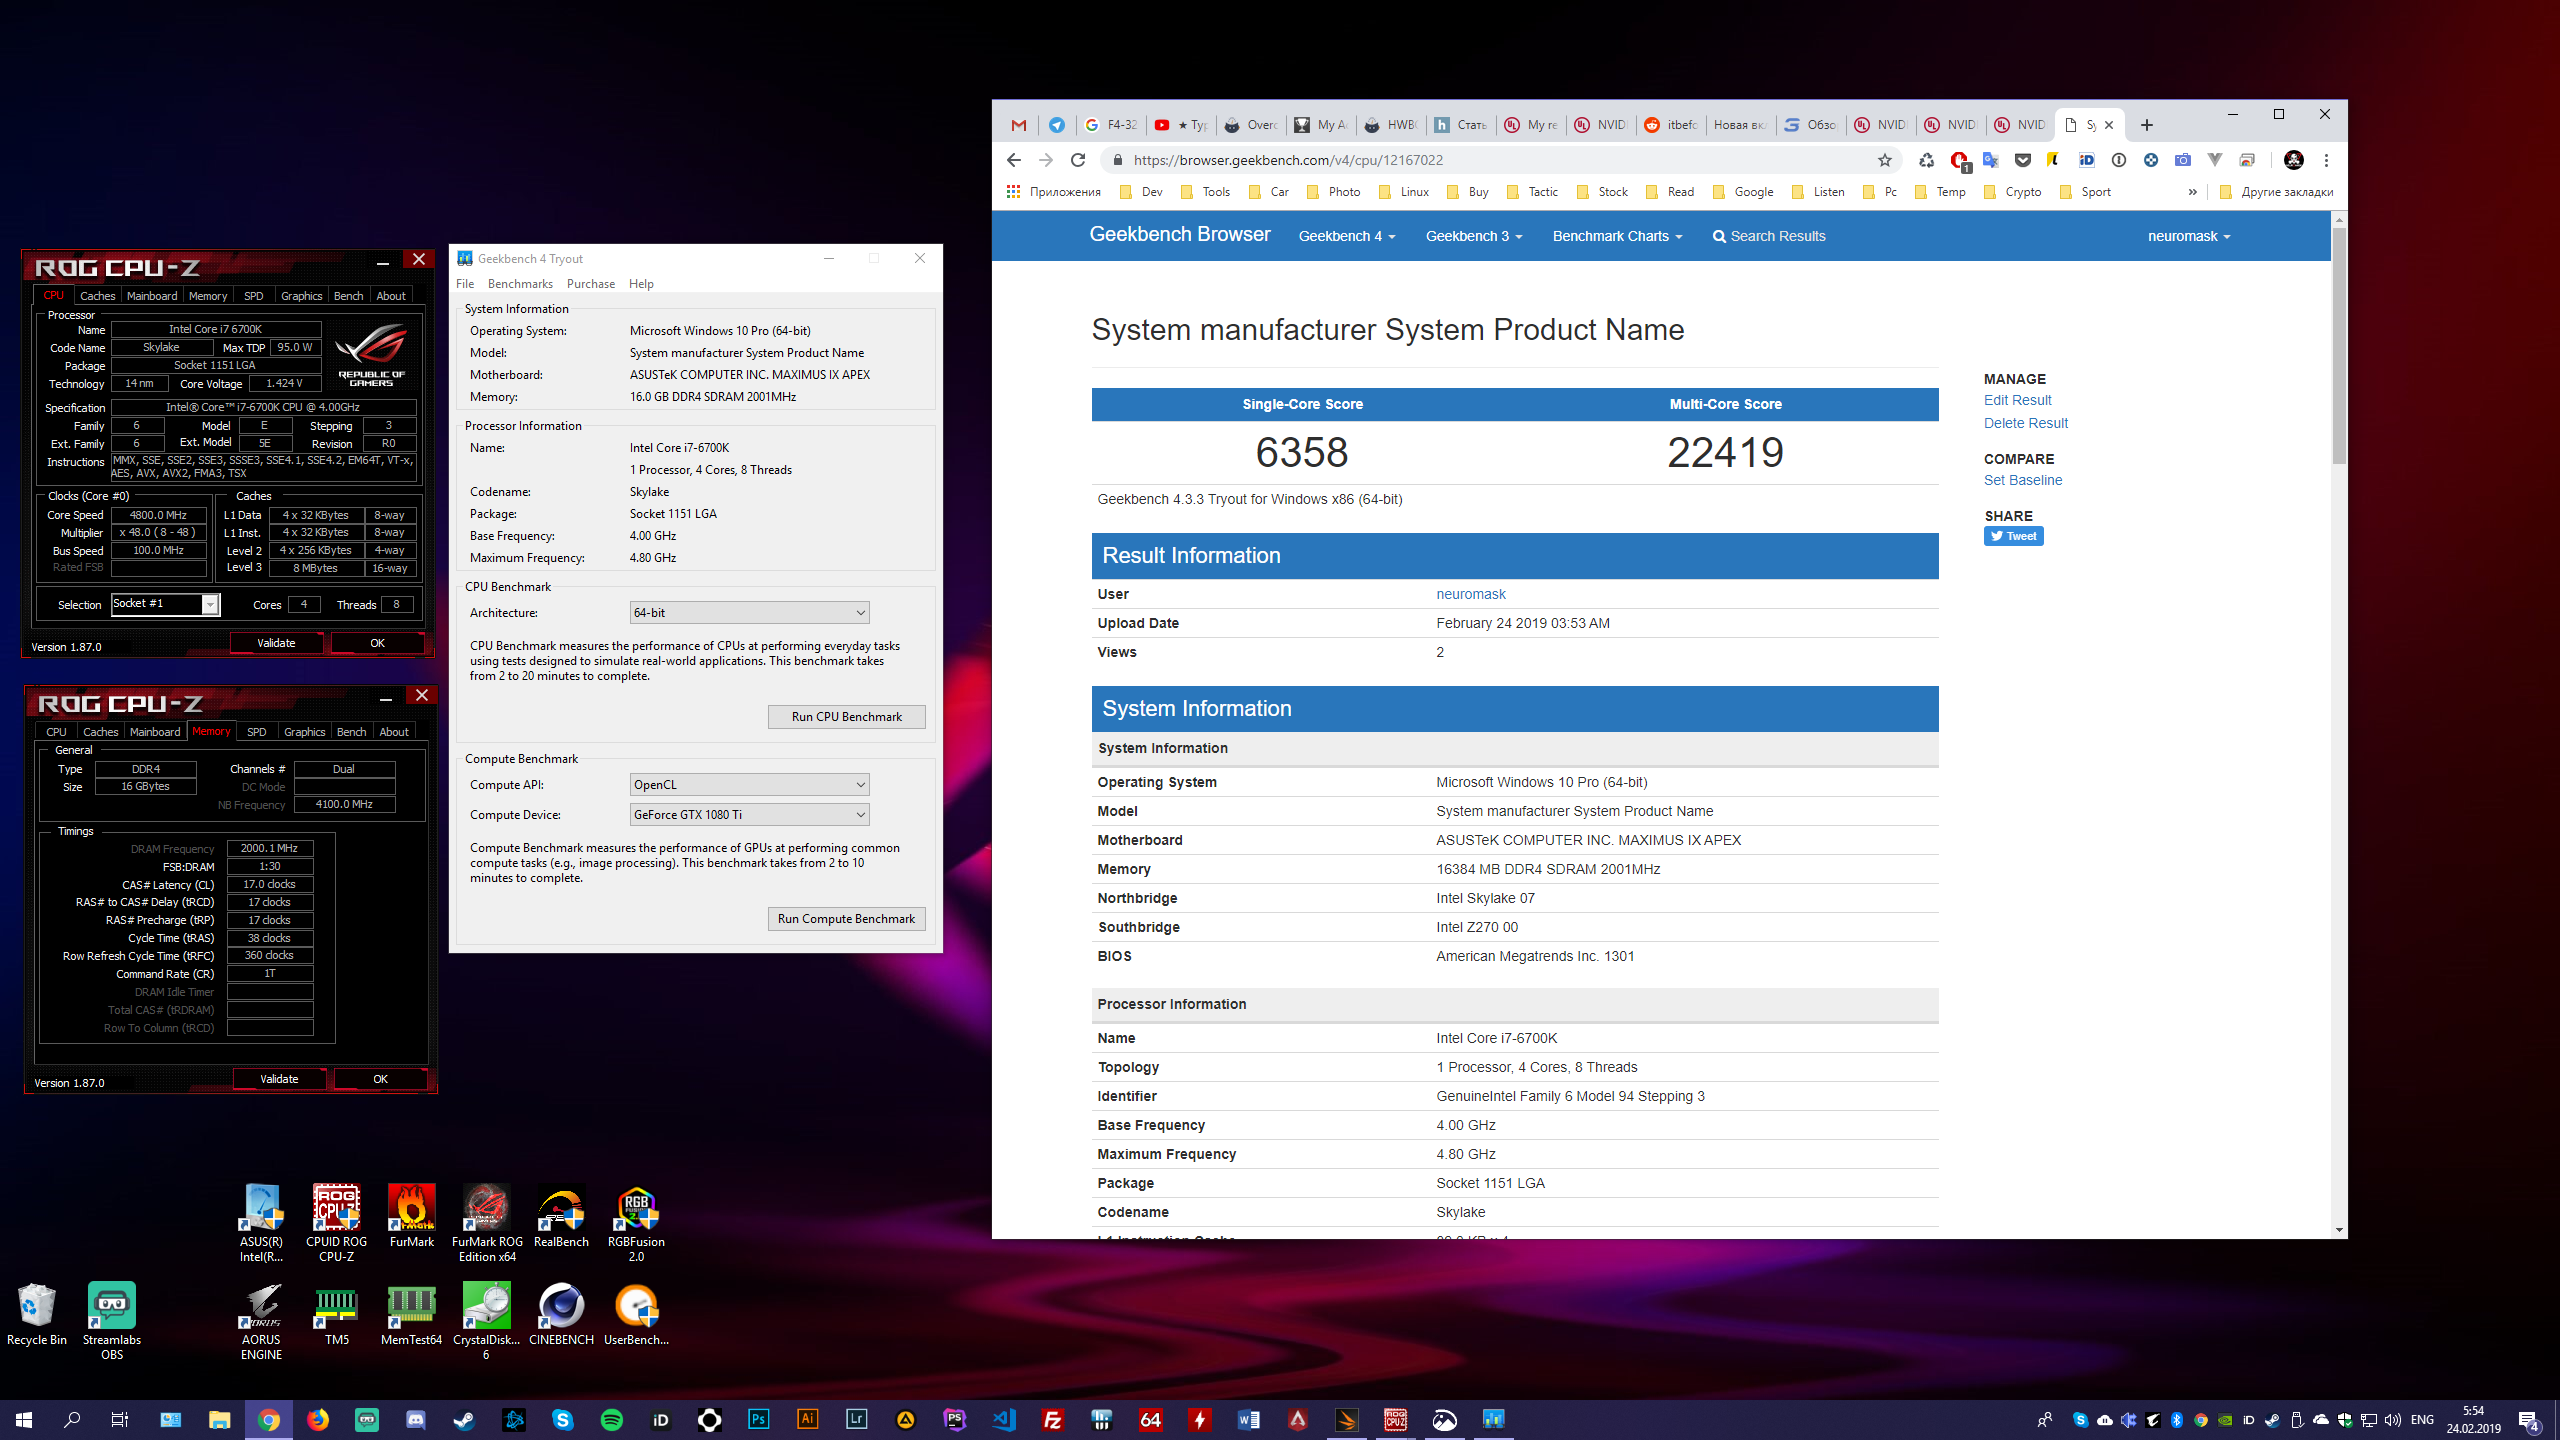2560x1440 pixels.
Task: Open Discord from the taskbar
Action: [416, 1420]
